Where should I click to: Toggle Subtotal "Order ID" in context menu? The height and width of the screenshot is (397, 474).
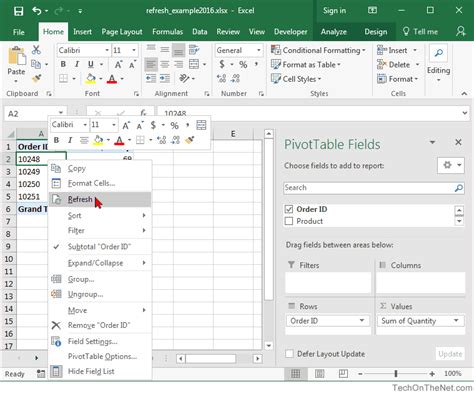(x=99, y=247)
